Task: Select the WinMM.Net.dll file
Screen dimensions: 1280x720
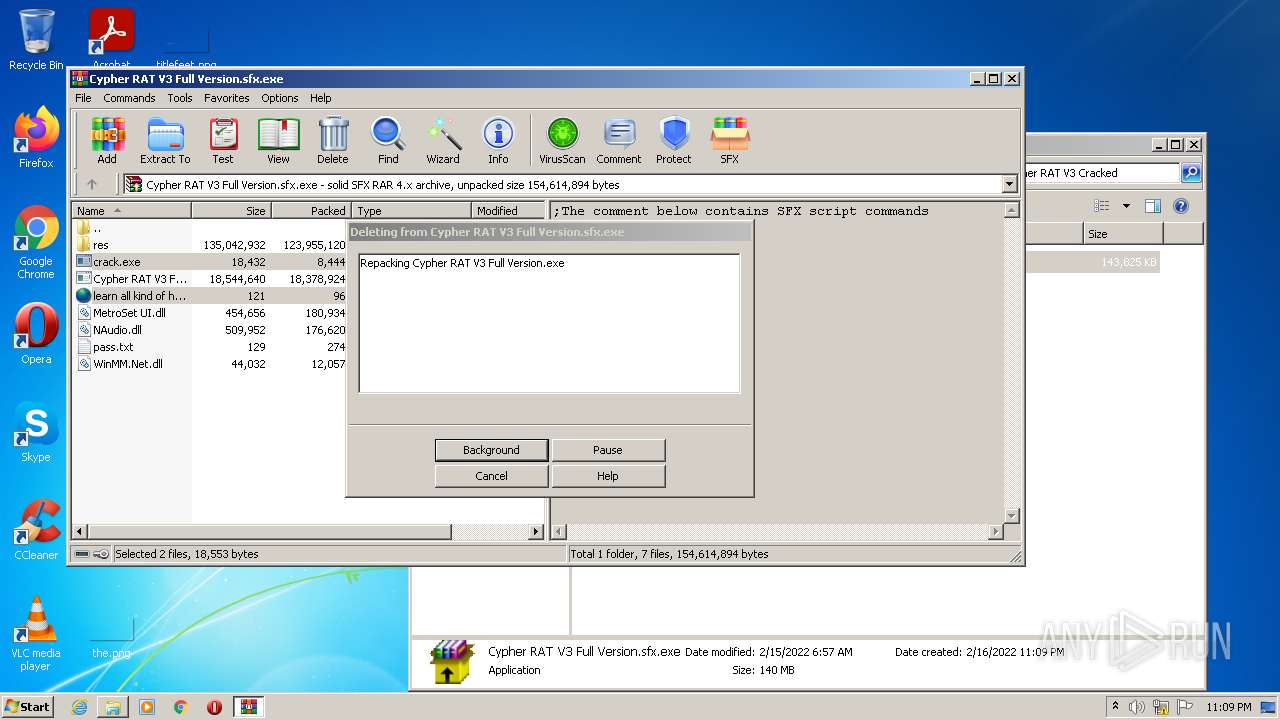Action: (x=210, y=364)
